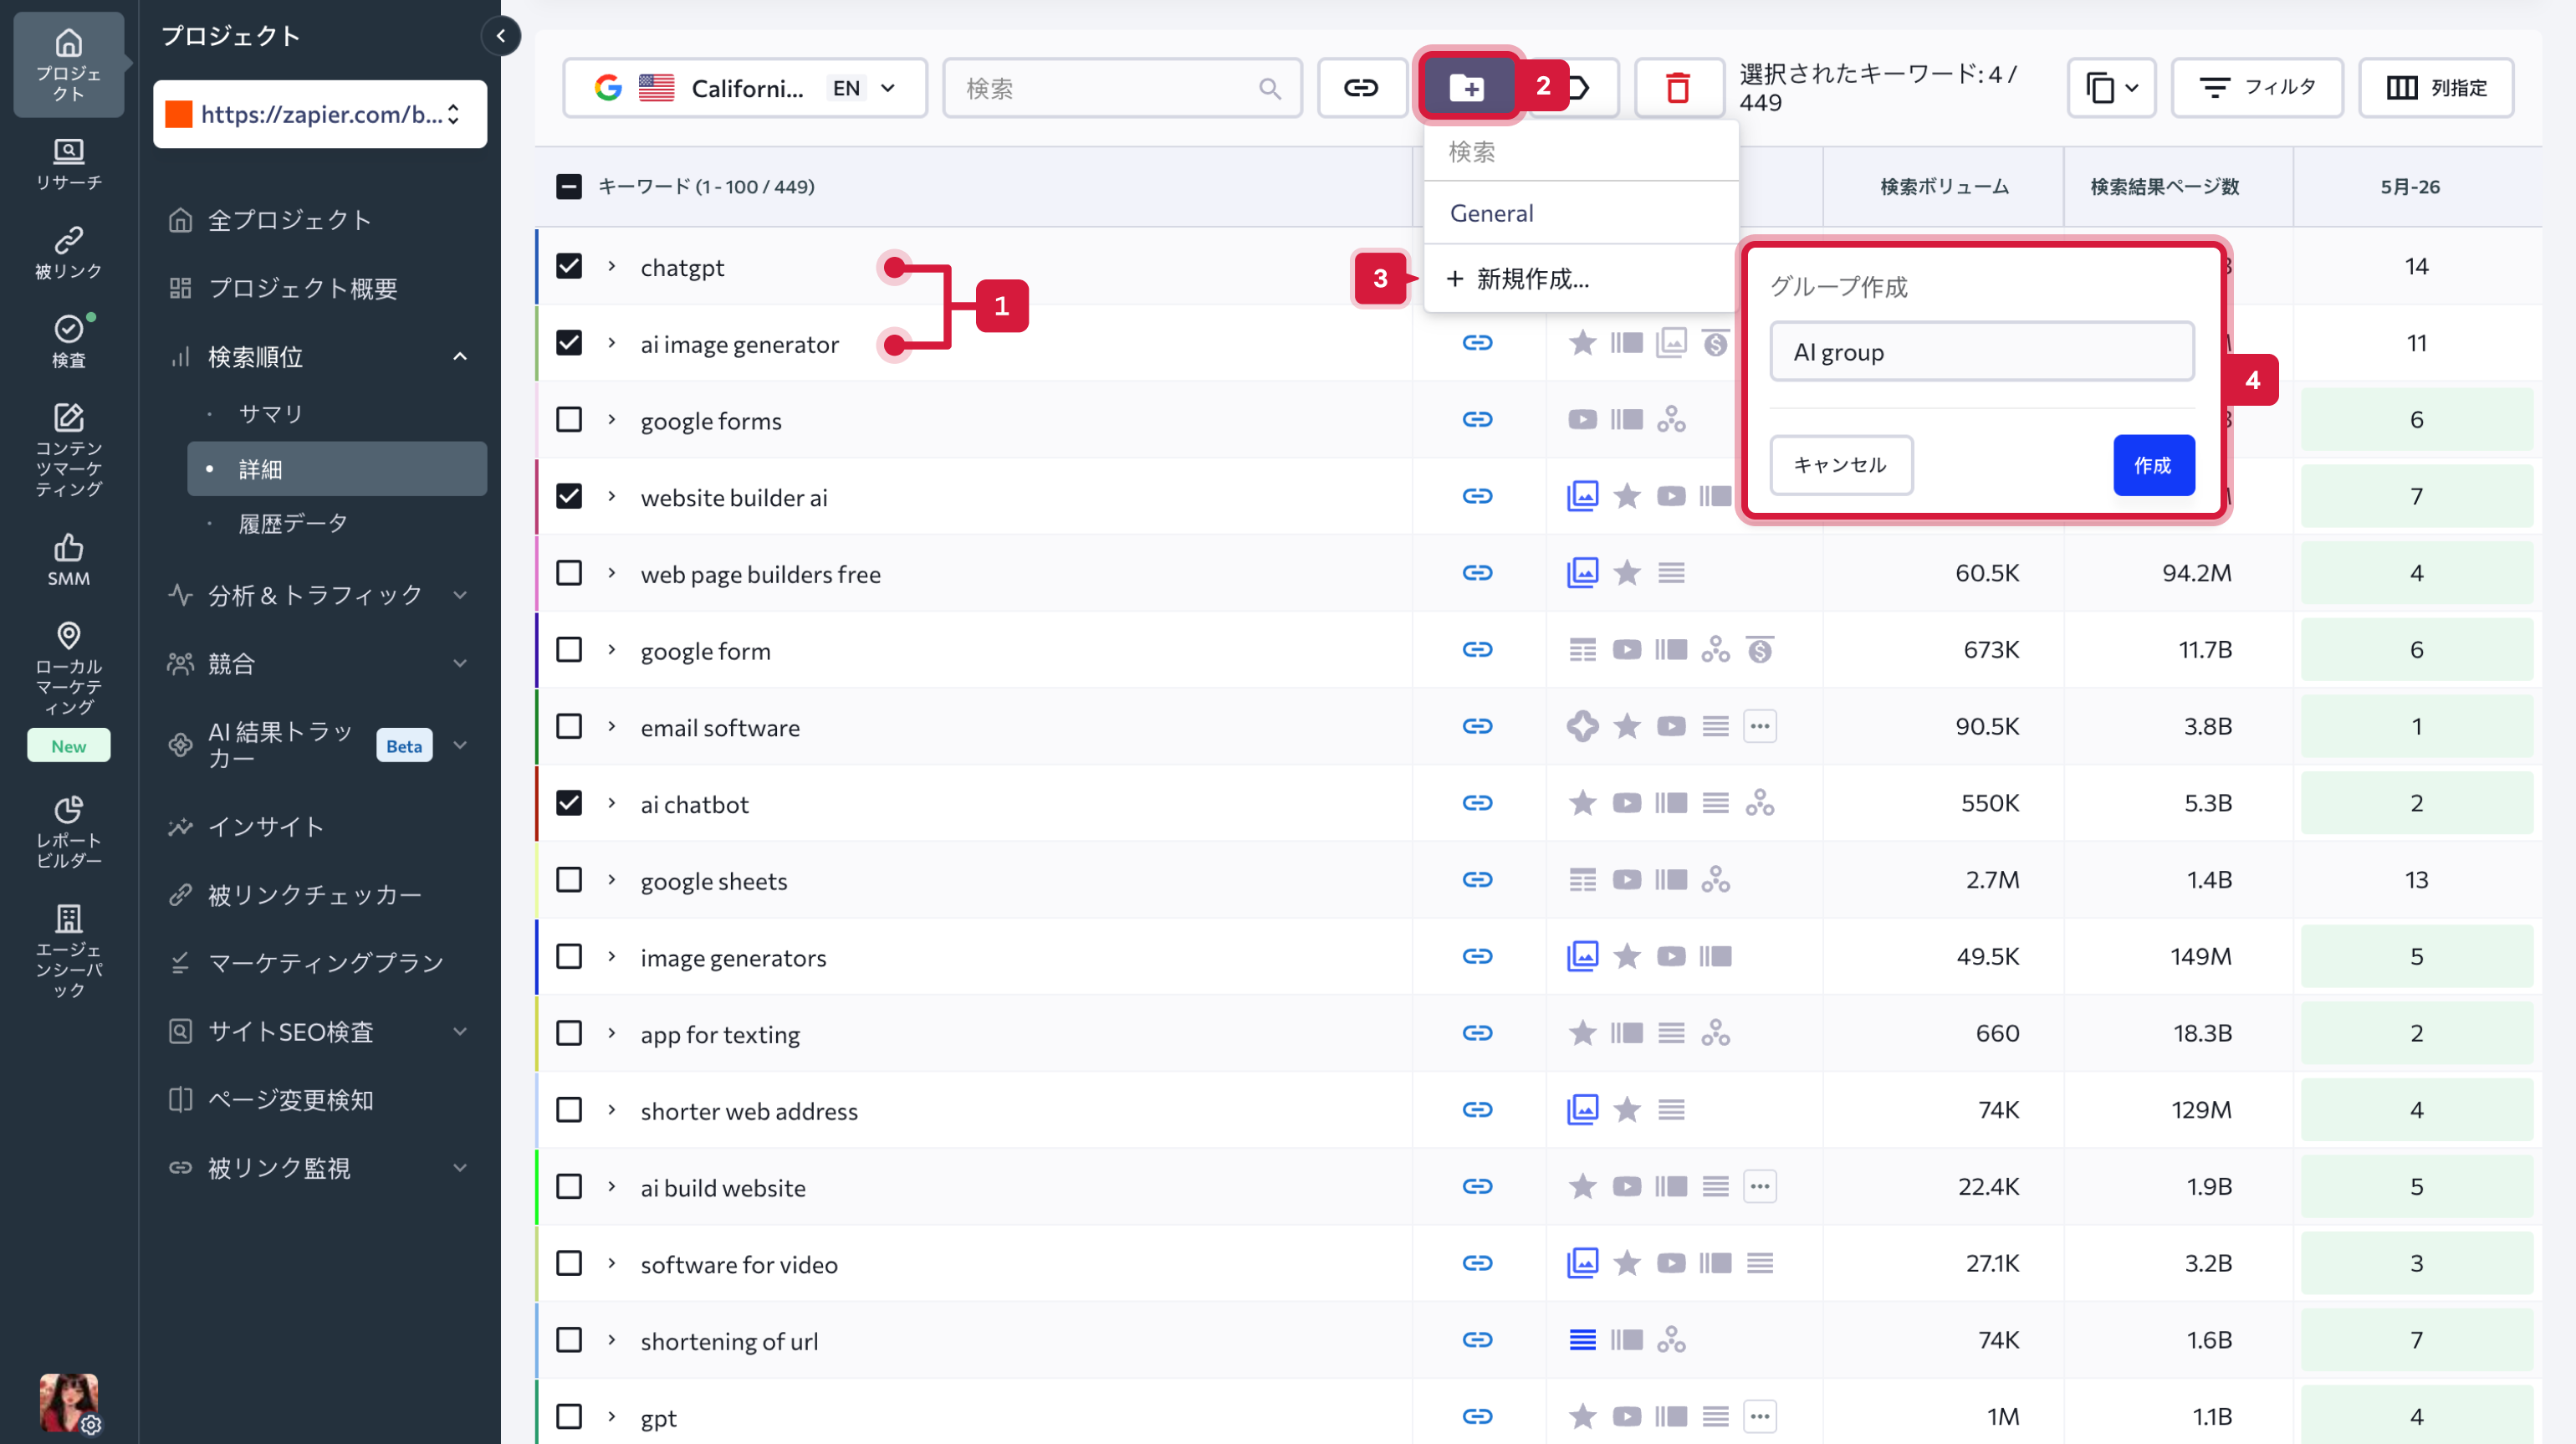Click video icon in google sheets row
Image resolution: width=2576 pixels, height=1444 pixels.
point(1627,880)
